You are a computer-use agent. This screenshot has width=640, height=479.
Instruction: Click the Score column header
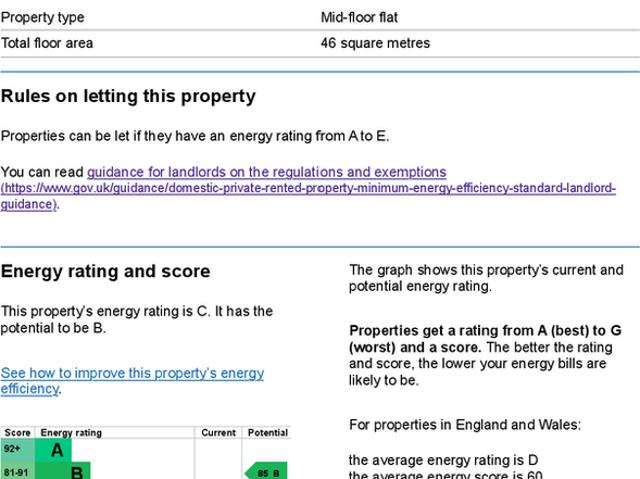[18, 433]
